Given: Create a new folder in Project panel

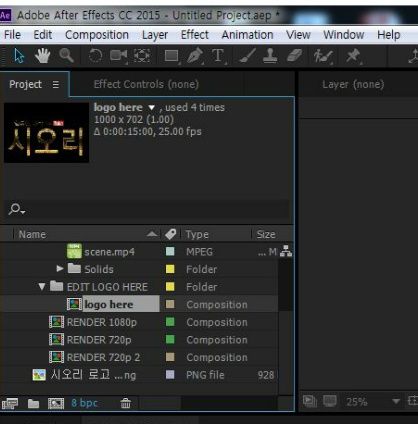Looking at the screenshot, I should coord(33,404).
